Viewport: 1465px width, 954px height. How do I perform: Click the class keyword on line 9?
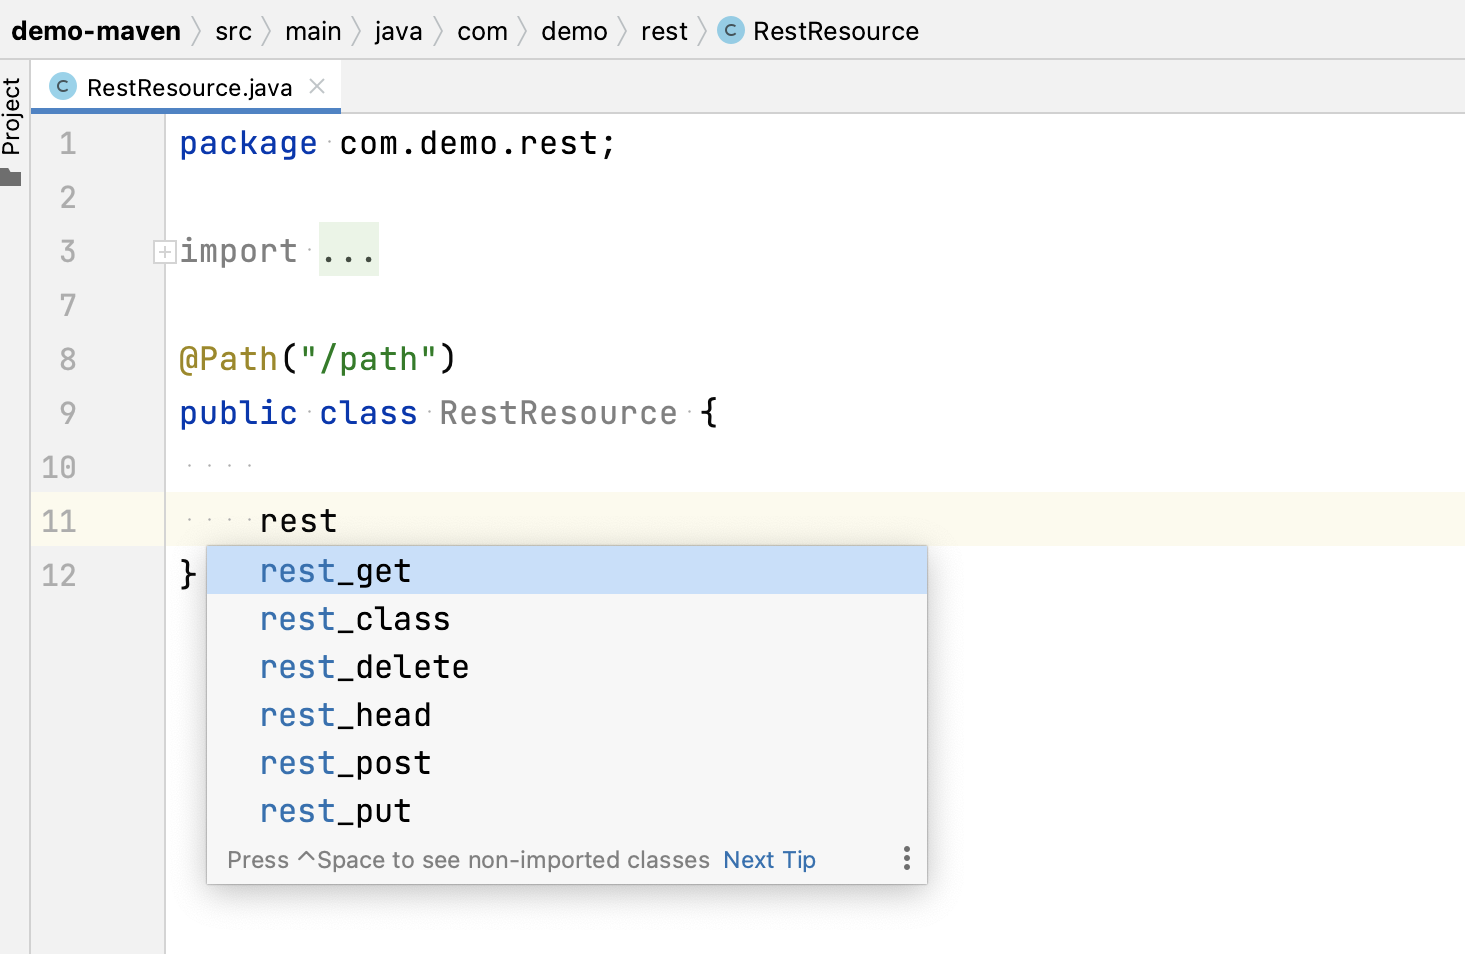click(369, 413)
